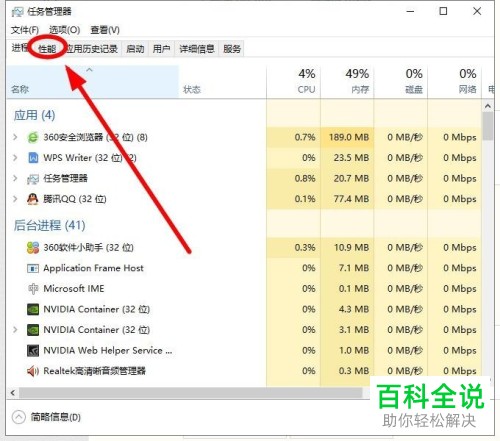Viewport: 500px width, 441px height.
Task: Click the Microsoft IME icon
Action: [33, 289]
